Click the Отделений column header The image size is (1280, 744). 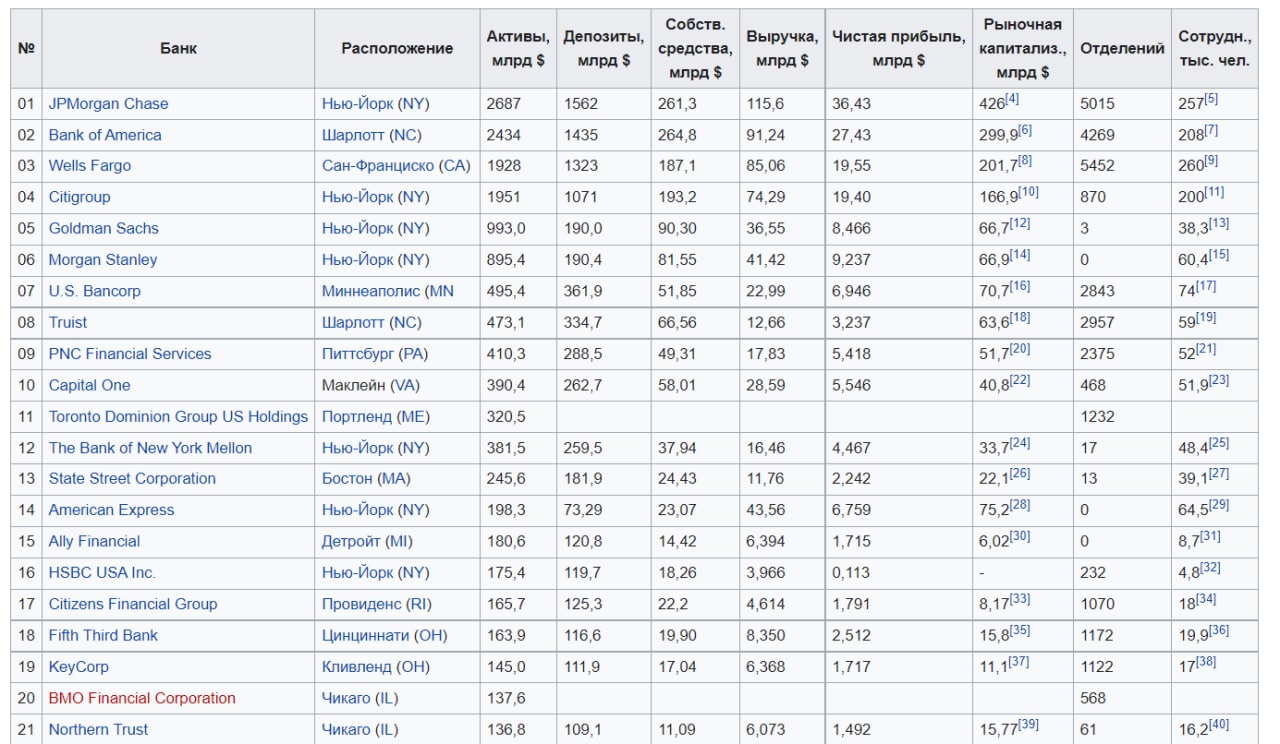click(1122, 48)
